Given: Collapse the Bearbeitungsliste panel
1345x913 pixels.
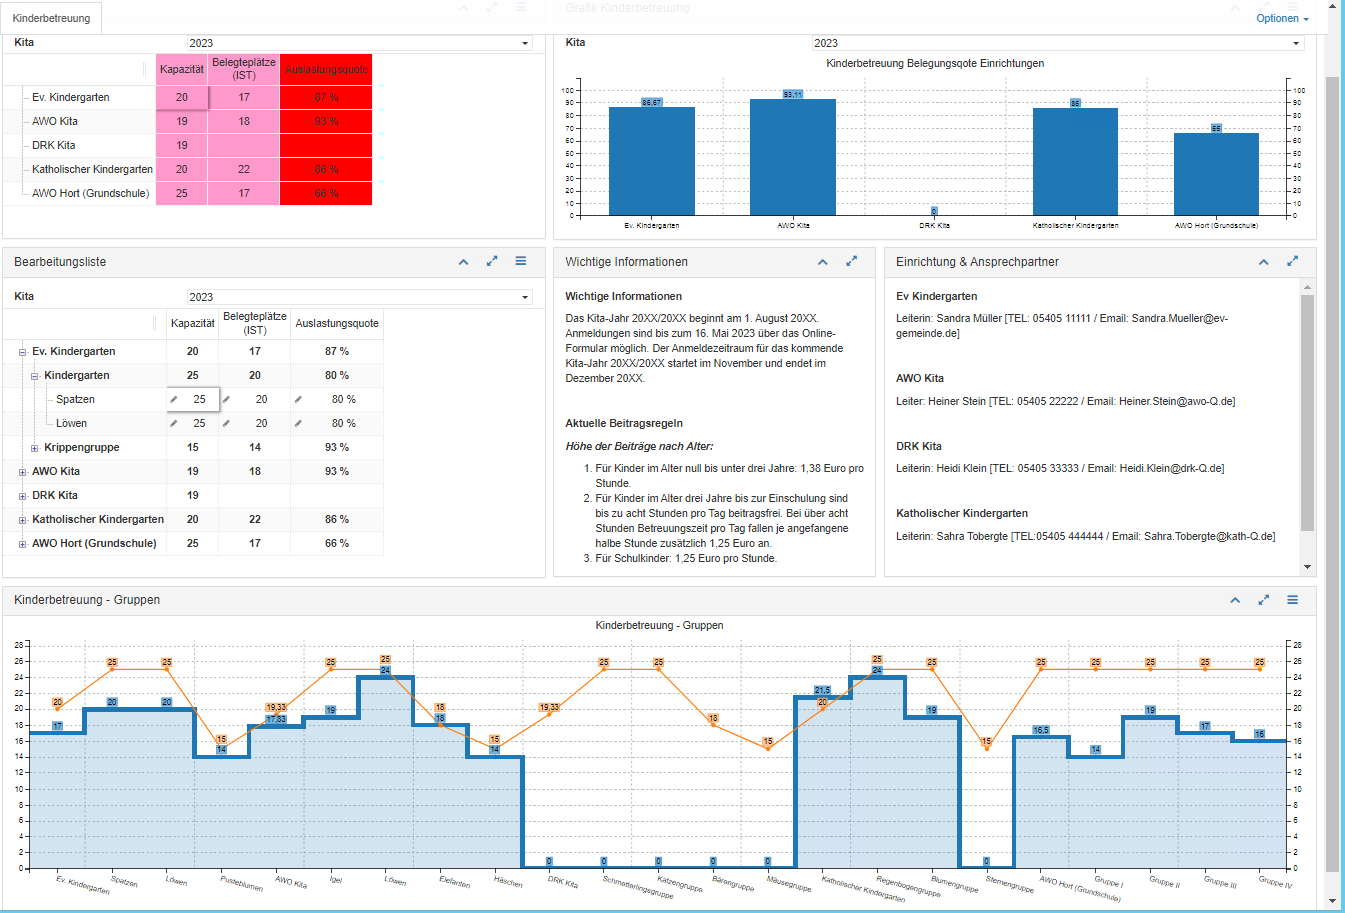Looking at the screenshot, I should (x=463, y=262).
